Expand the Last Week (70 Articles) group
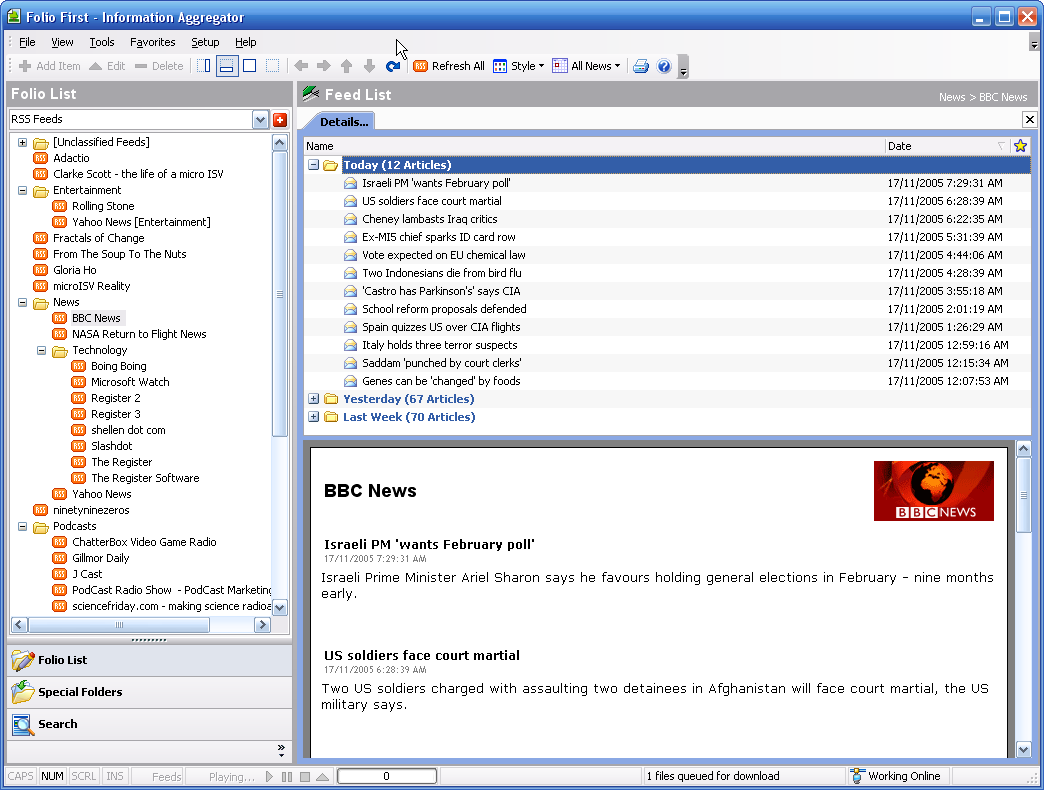The height and width of the screenshot is (790, 1044). pos(313,417)
